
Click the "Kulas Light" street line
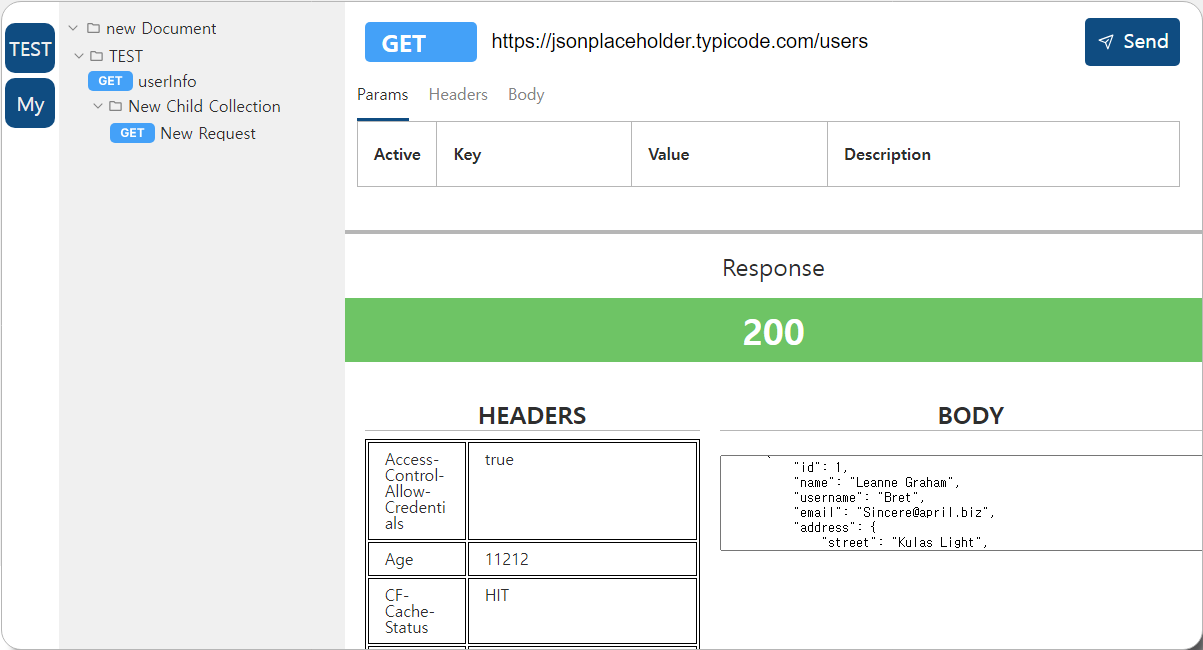[x=905, y=543]
